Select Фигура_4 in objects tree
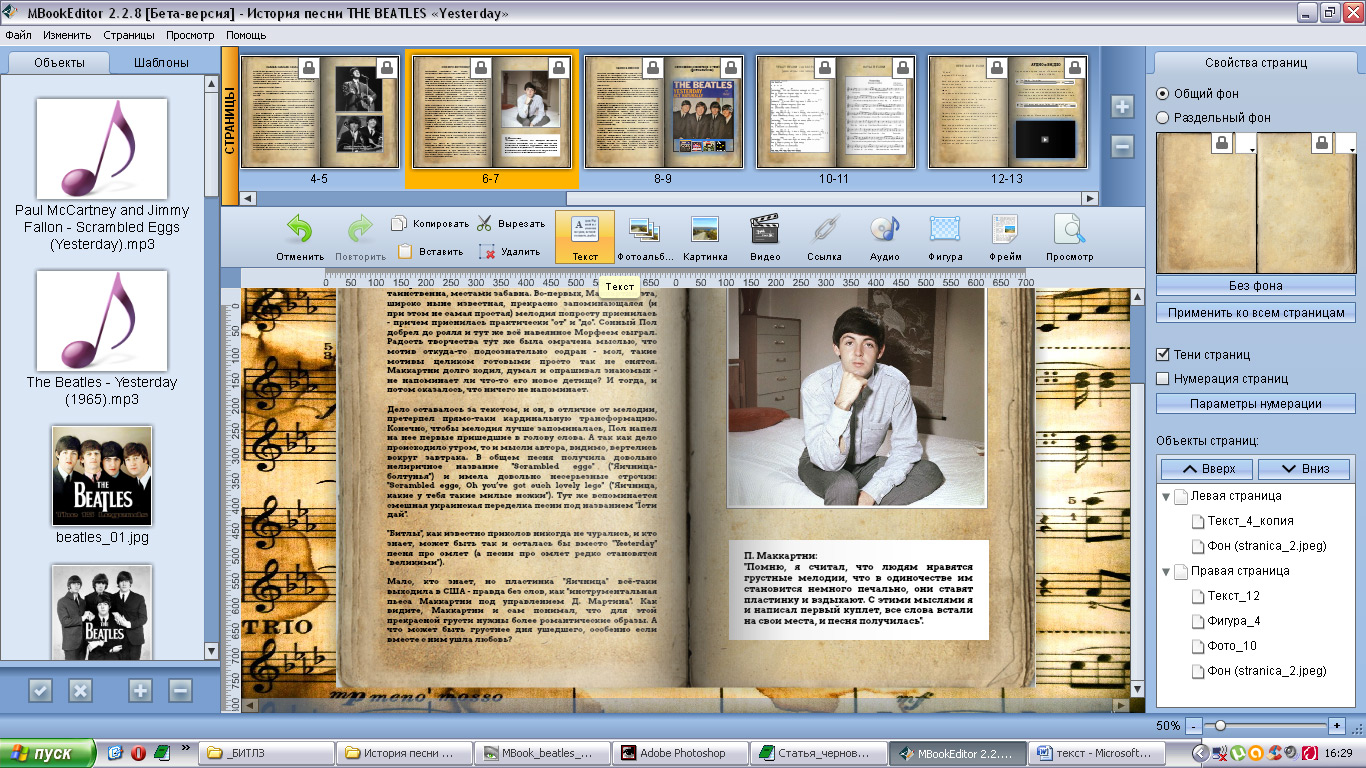Image resolution: width=1366 pixels, height=768 pixels. point(1233,621)
